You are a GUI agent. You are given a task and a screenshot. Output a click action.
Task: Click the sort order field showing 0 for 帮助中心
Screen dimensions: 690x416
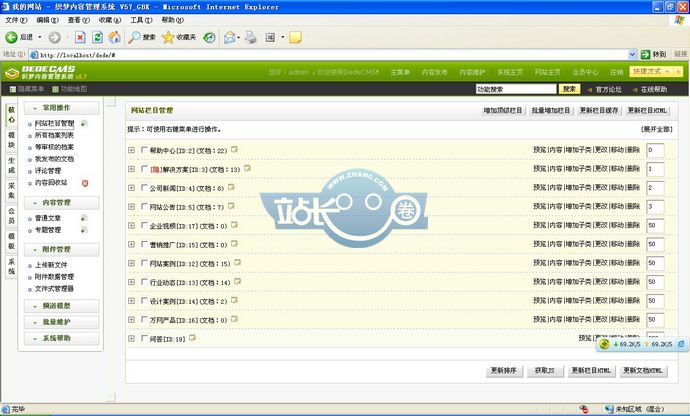click(655, 150)
